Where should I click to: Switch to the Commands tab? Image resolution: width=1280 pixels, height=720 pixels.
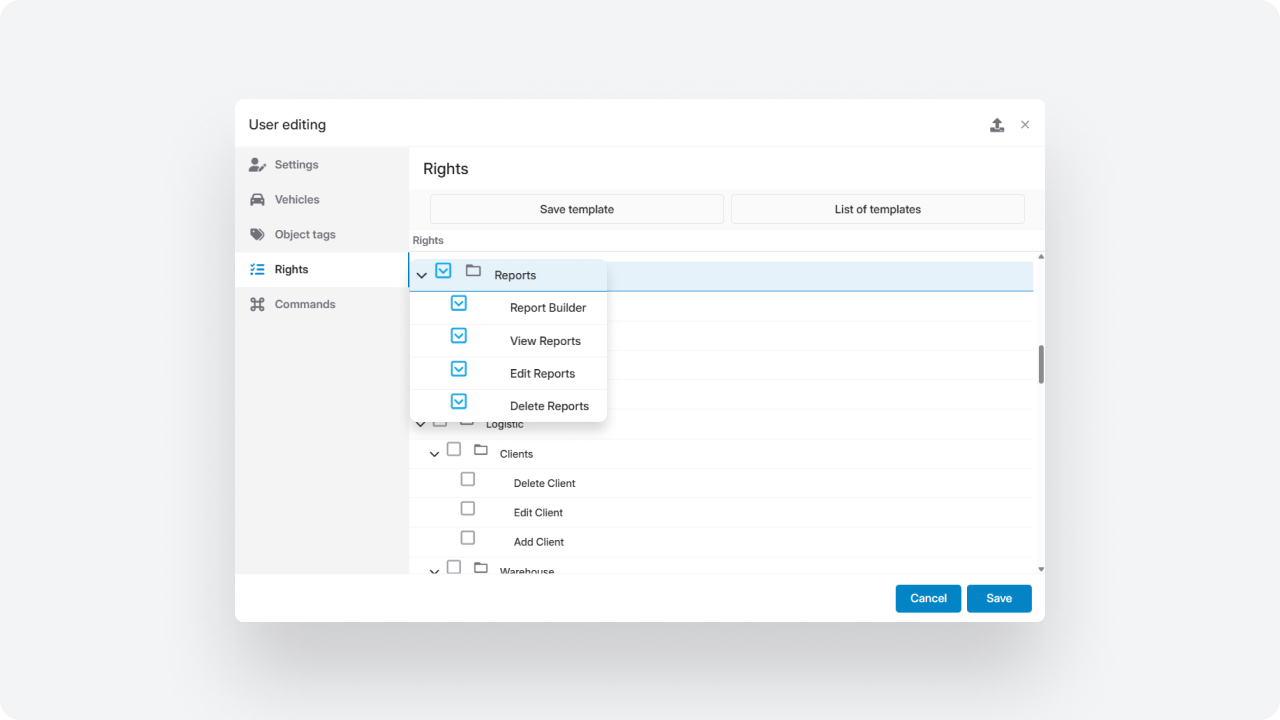(305, 305)
